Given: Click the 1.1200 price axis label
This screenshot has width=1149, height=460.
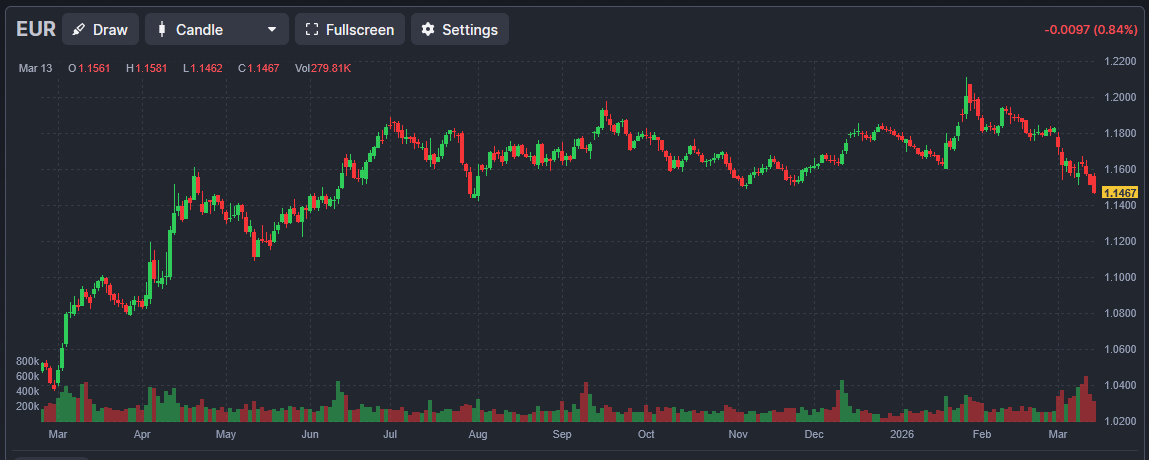Looking at the screenshot, I should (1120, 242).
